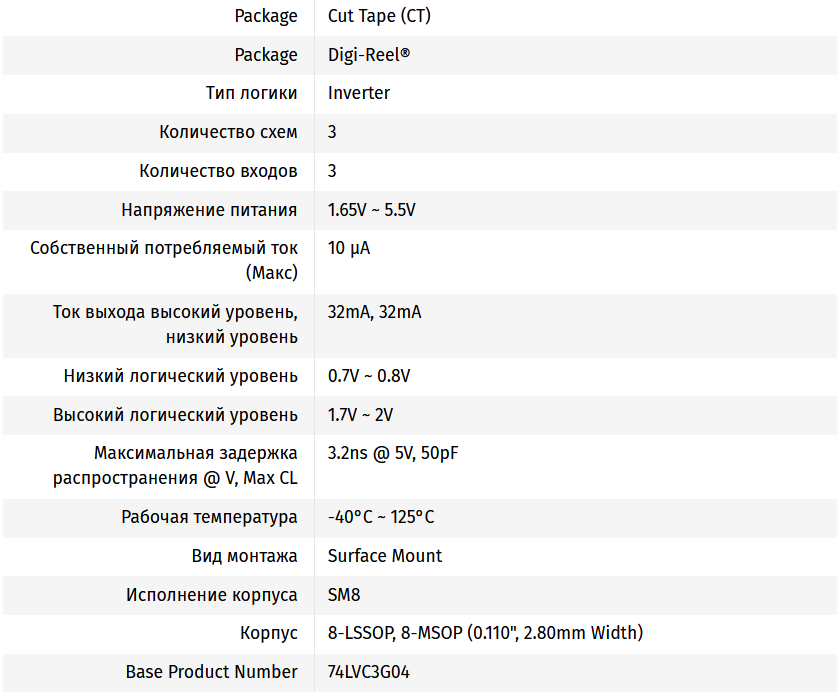
Task: Click the "Количество входов" label
Action: 218,171
